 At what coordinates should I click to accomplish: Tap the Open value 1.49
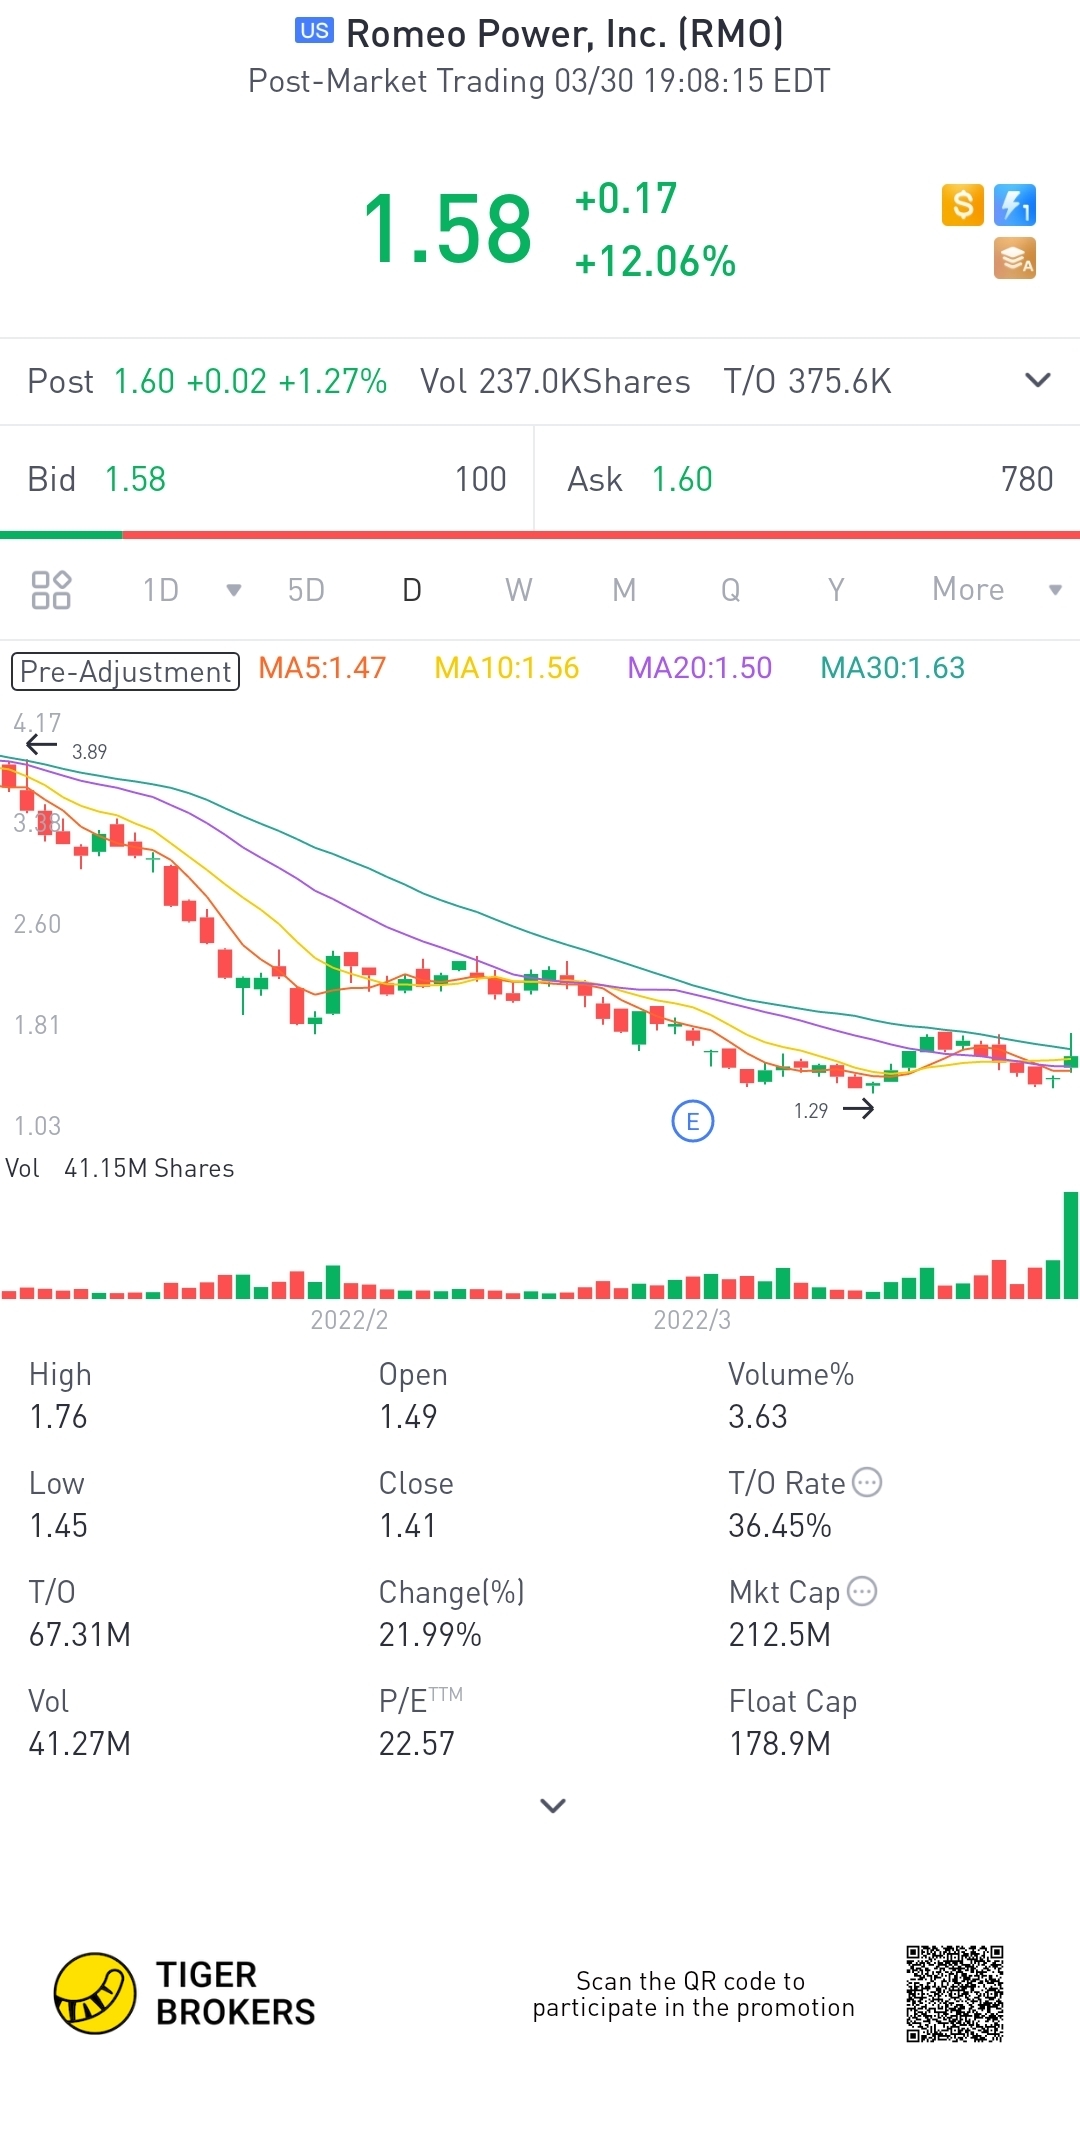[x=408, y=1417]
